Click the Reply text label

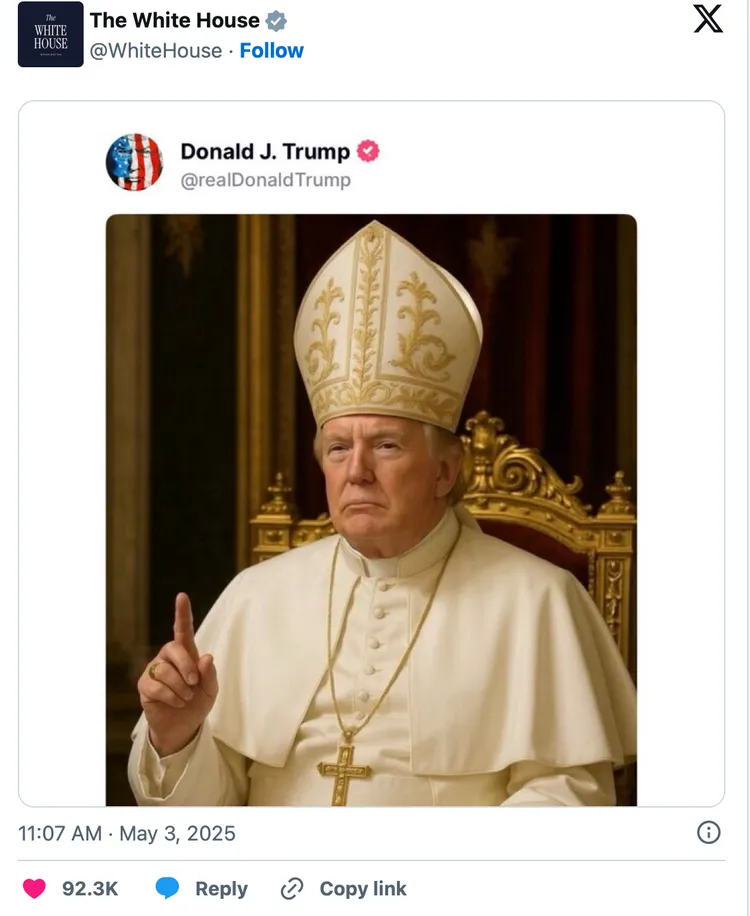221,889
